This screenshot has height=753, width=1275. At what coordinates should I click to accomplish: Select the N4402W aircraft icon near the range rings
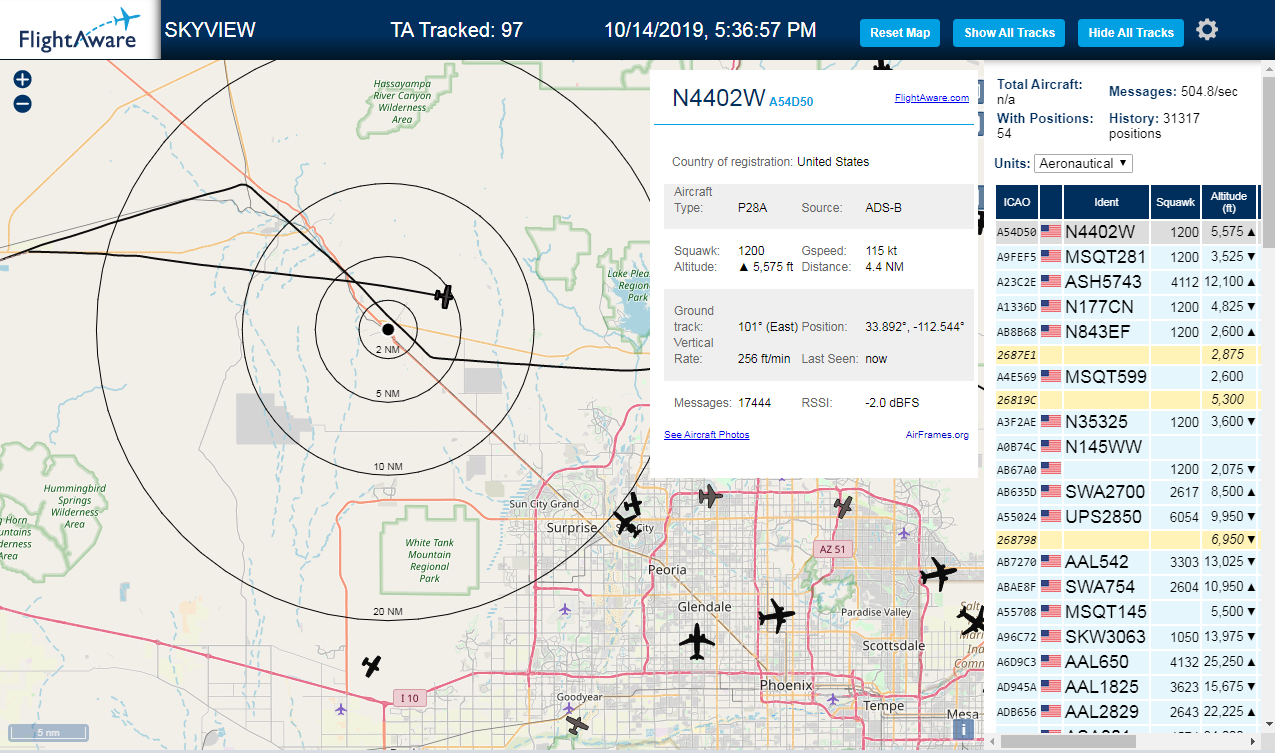click(445, 295)
